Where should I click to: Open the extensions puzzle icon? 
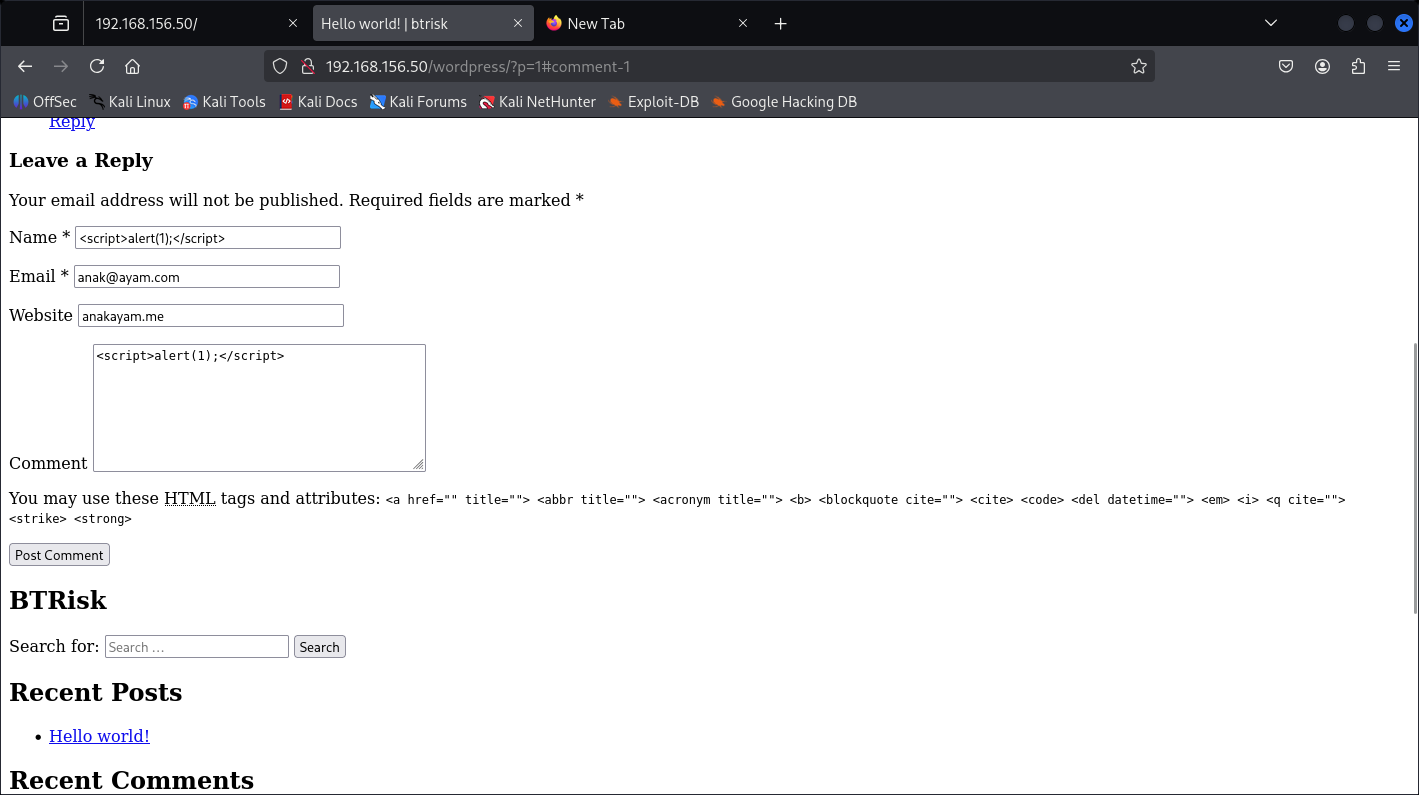click(x=1358, y=66)
